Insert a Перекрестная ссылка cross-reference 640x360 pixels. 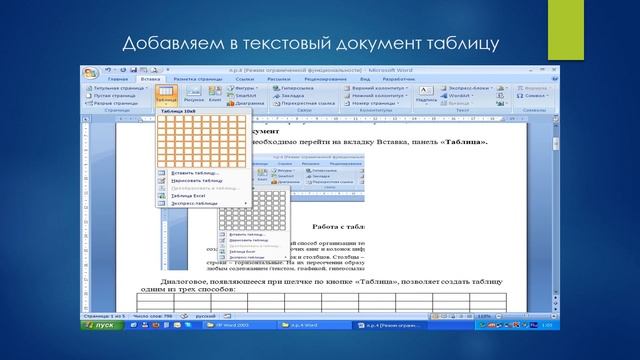(304, 103)
